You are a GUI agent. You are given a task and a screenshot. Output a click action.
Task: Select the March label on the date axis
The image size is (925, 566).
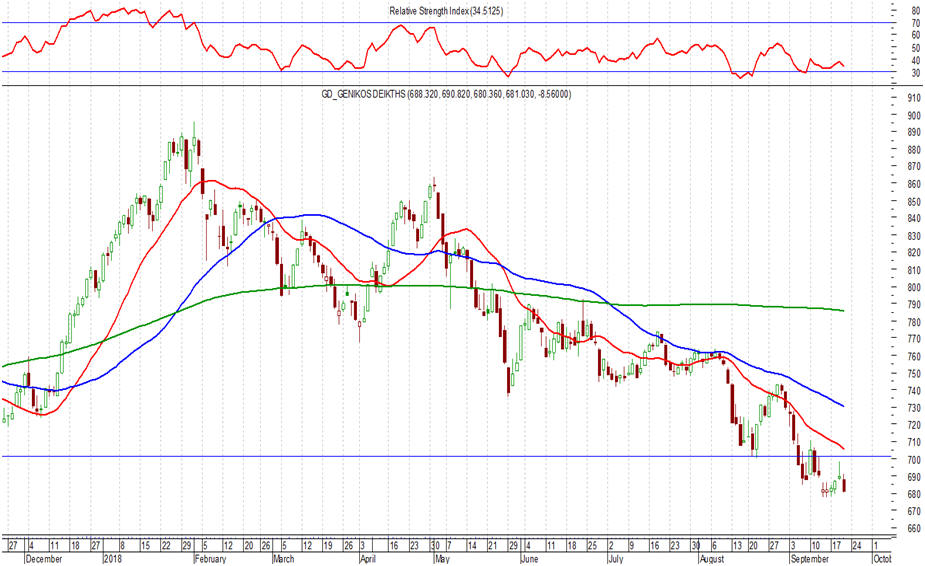tap(283, 558)
